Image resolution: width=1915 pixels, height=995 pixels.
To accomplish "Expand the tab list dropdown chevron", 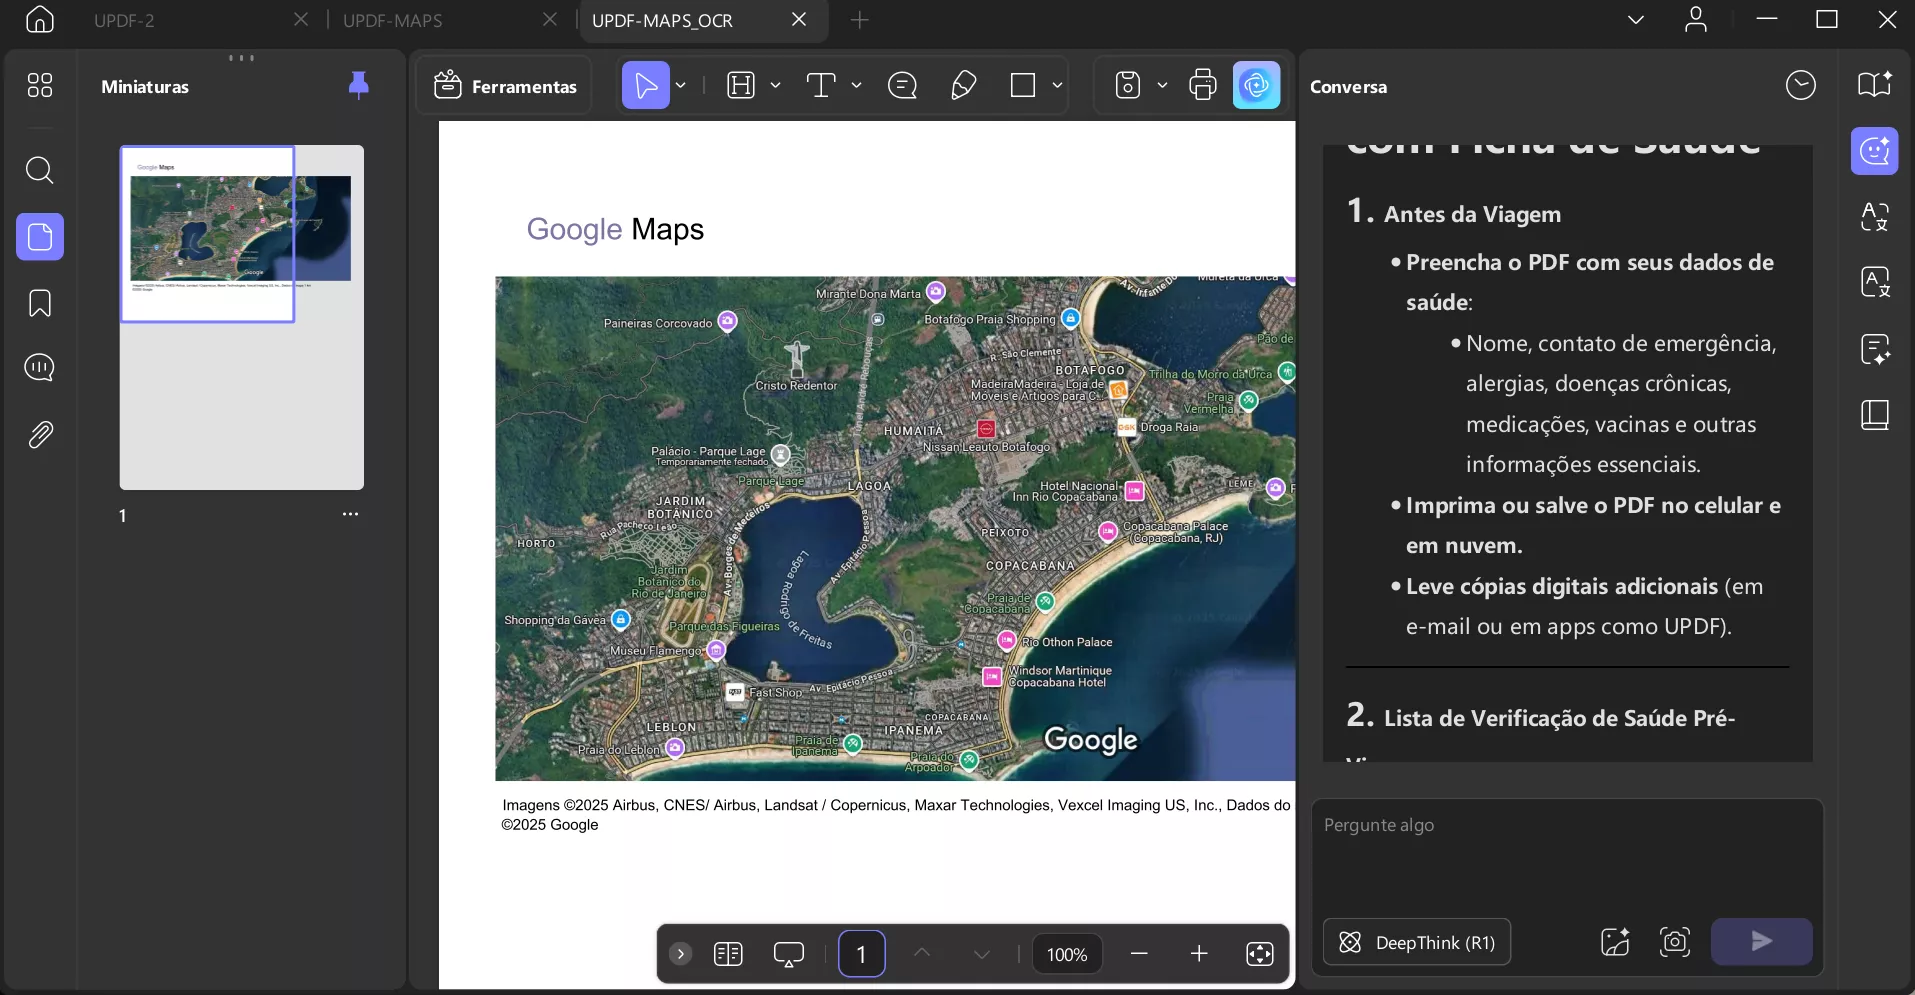I will click(x=1636, y=19).
